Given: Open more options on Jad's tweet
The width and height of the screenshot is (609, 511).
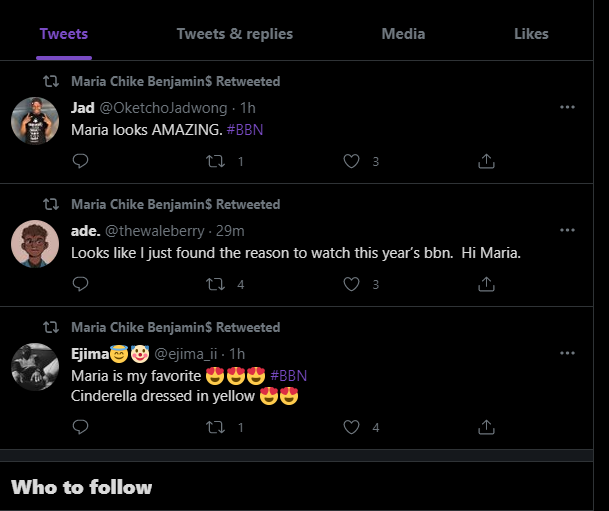Looking at the screenshot, I should point(567,107).
